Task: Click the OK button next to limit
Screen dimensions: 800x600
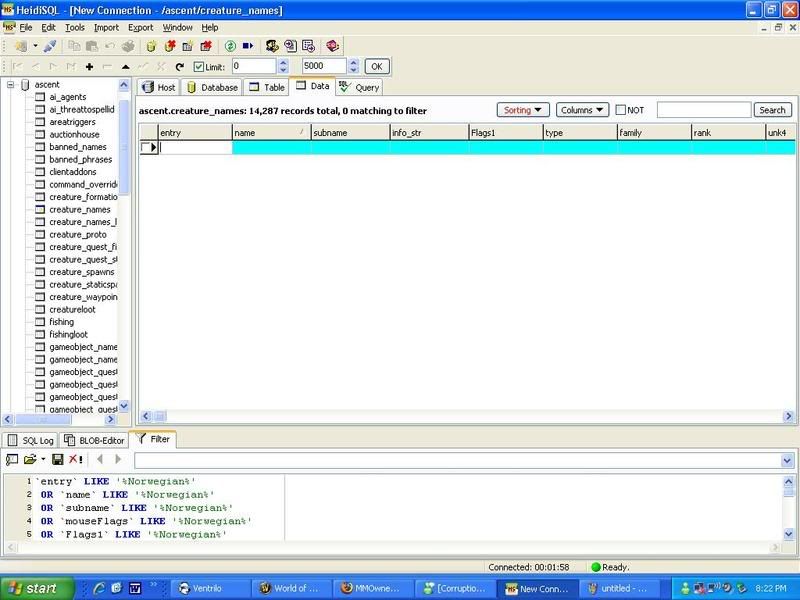Action: click(377, 66)
